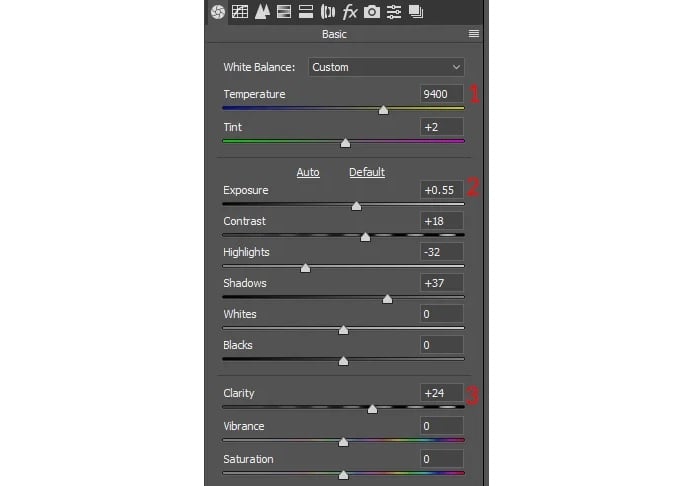Click the Saturation slider handle

coord(343,475)
